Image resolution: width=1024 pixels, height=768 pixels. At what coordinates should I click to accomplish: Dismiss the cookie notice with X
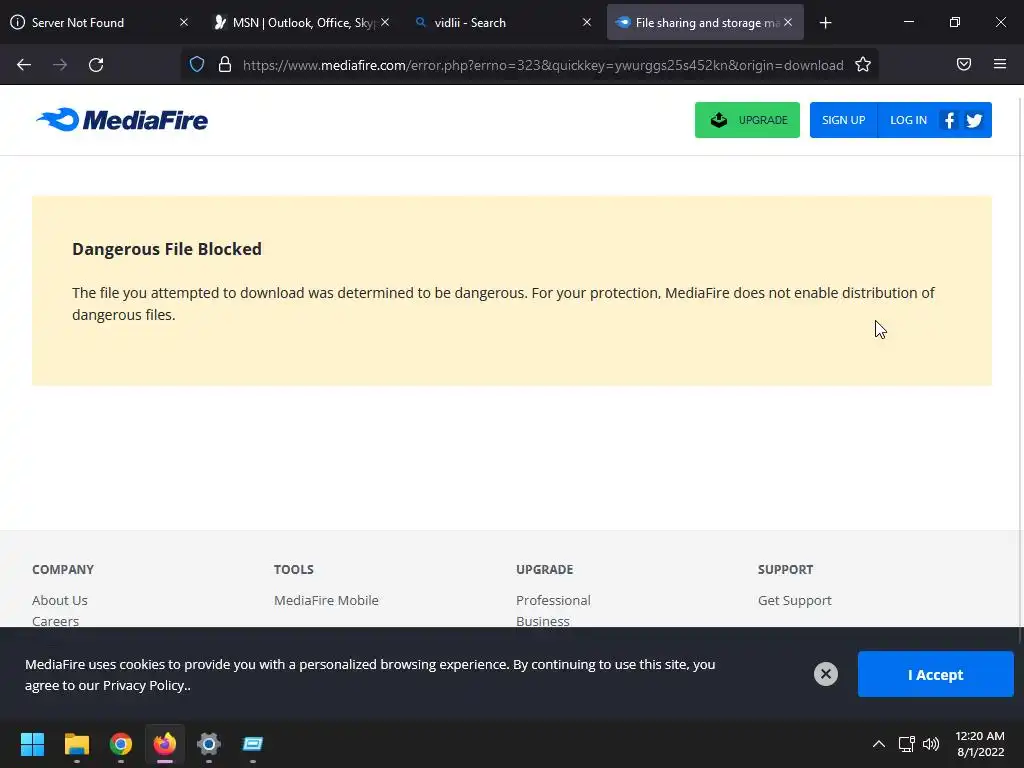[825, 674]
